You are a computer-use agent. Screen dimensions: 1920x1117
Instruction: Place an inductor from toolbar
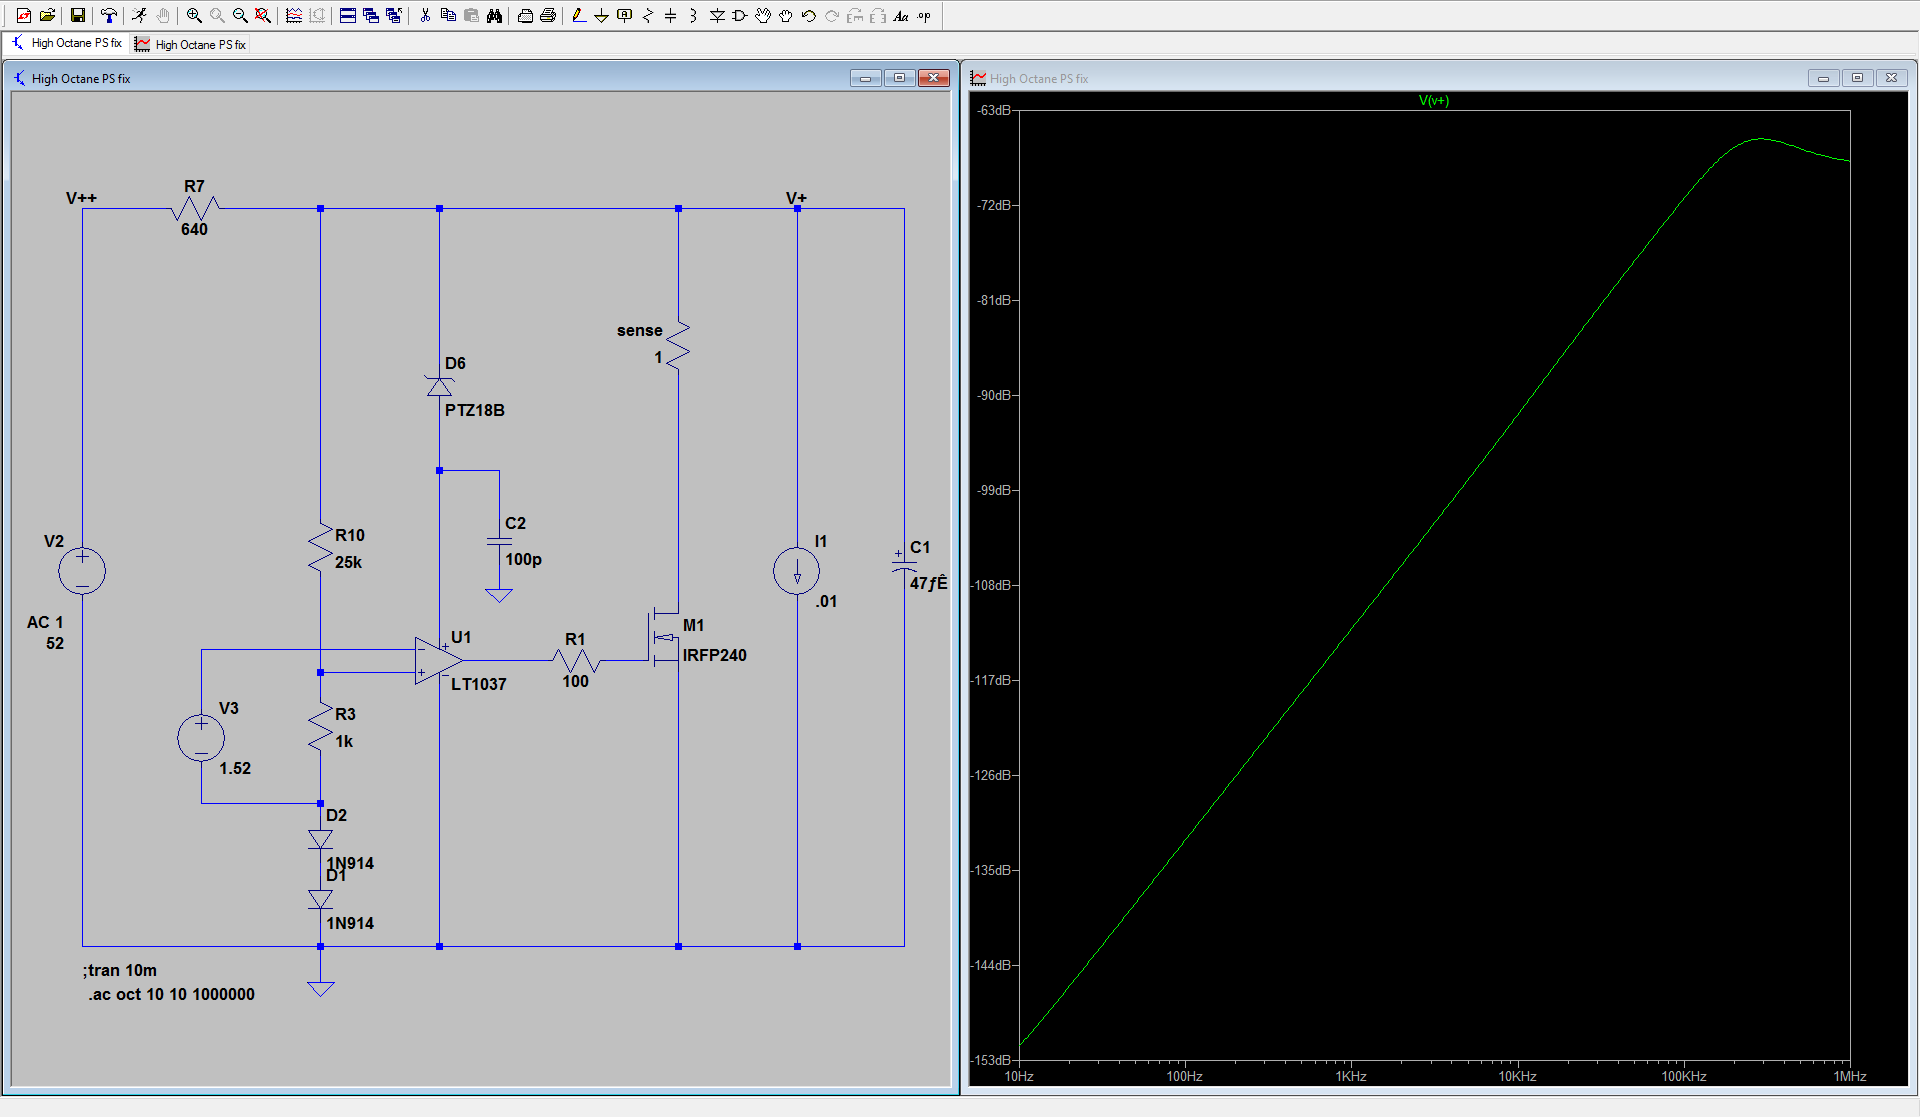click(694, 15)
